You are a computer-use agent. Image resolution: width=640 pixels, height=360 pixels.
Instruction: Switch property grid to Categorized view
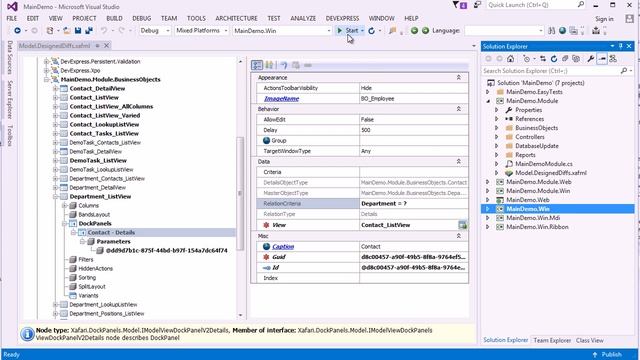tap(257, 65)
